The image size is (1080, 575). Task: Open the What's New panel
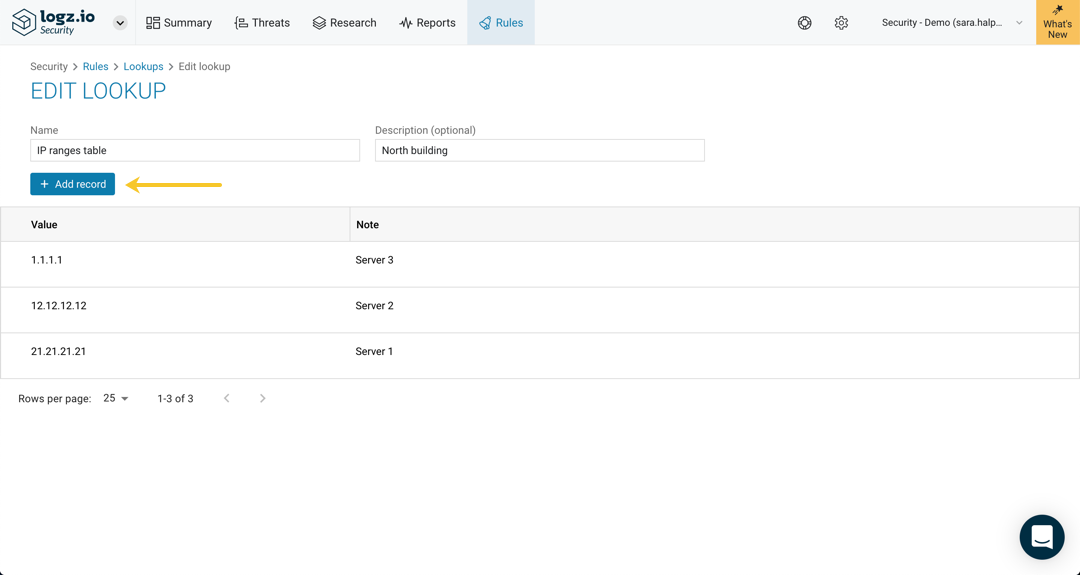[x=1057, y=22]
